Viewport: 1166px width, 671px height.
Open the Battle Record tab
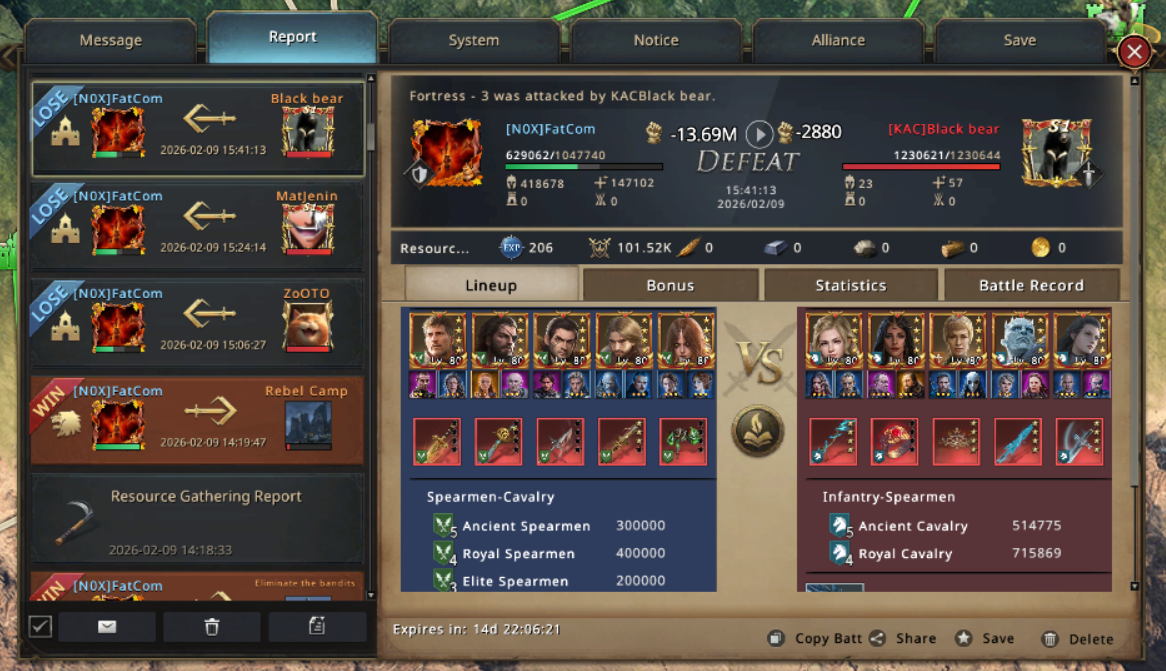pos(1031,286)
